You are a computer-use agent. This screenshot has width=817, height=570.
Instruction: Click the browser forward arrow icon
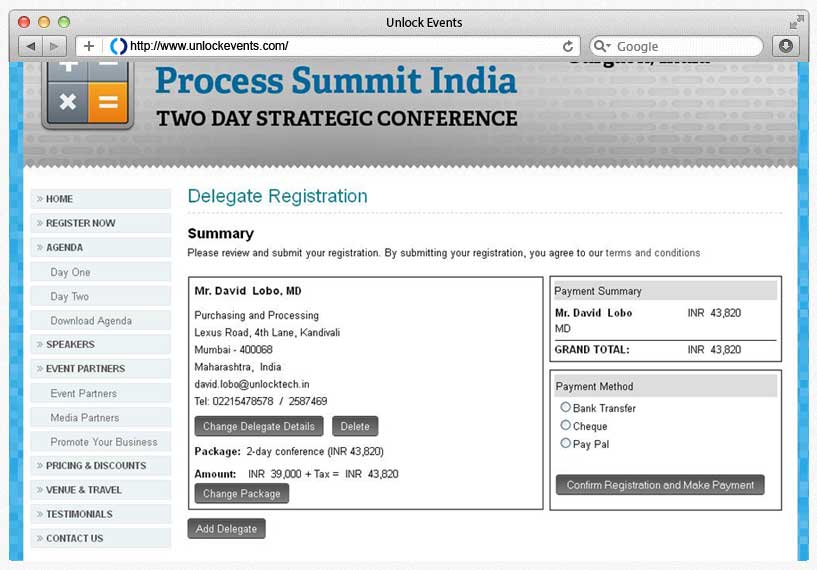[54, 46]
